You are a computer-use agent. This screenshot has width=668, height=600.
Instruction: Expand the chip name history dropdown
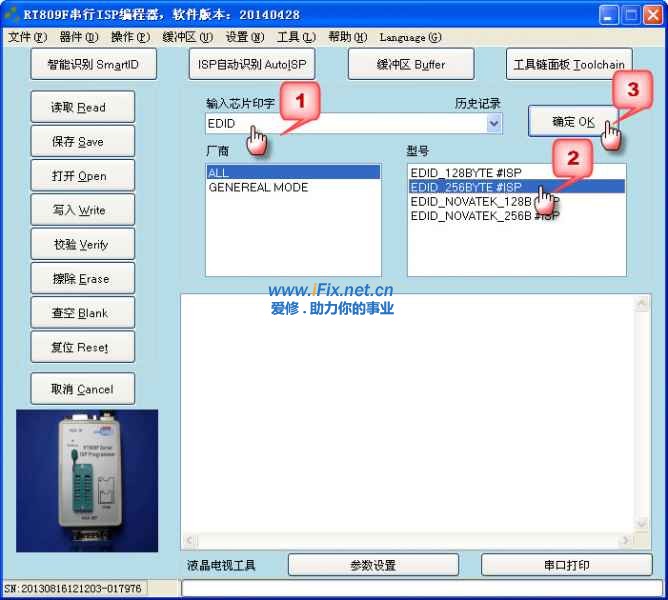[493, 124]
